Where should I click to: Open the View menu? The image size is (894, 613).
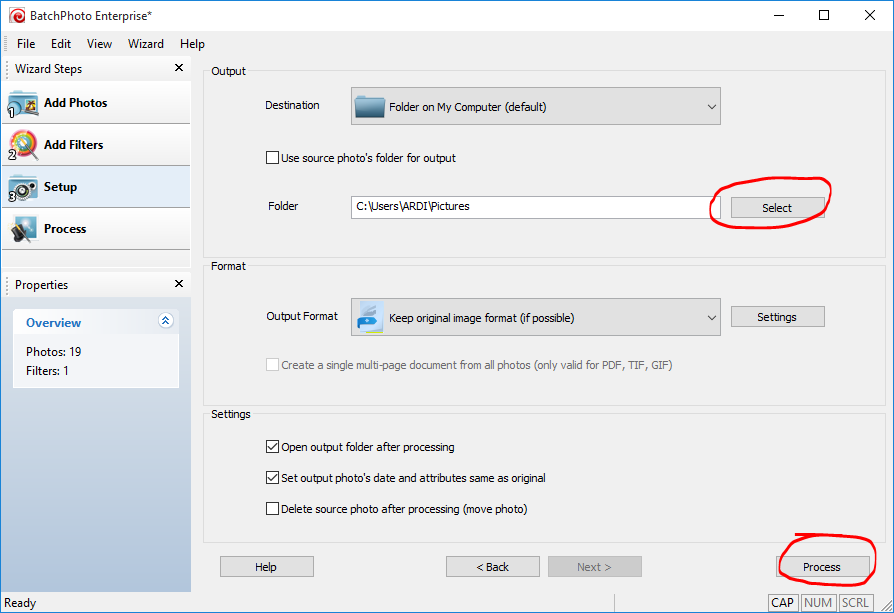pyautogui.click(x=99, y=44)
